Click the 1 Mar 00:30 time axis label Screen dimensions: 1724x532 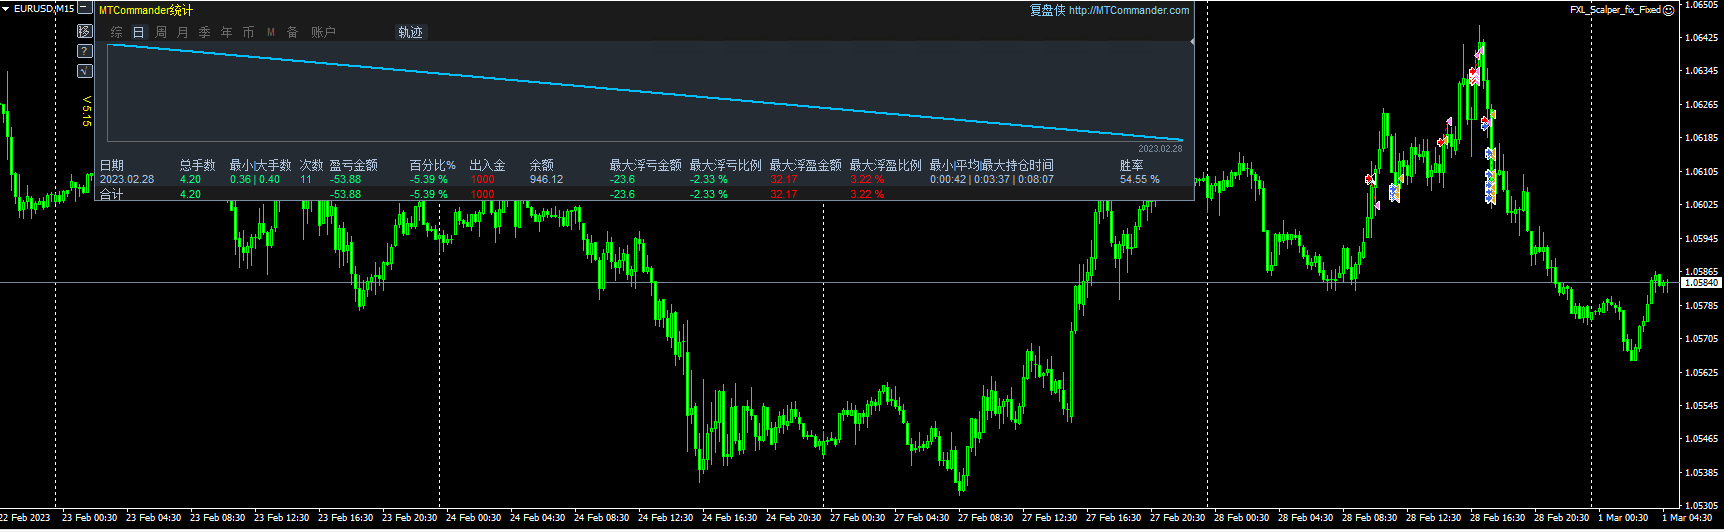pos(1622,518)
